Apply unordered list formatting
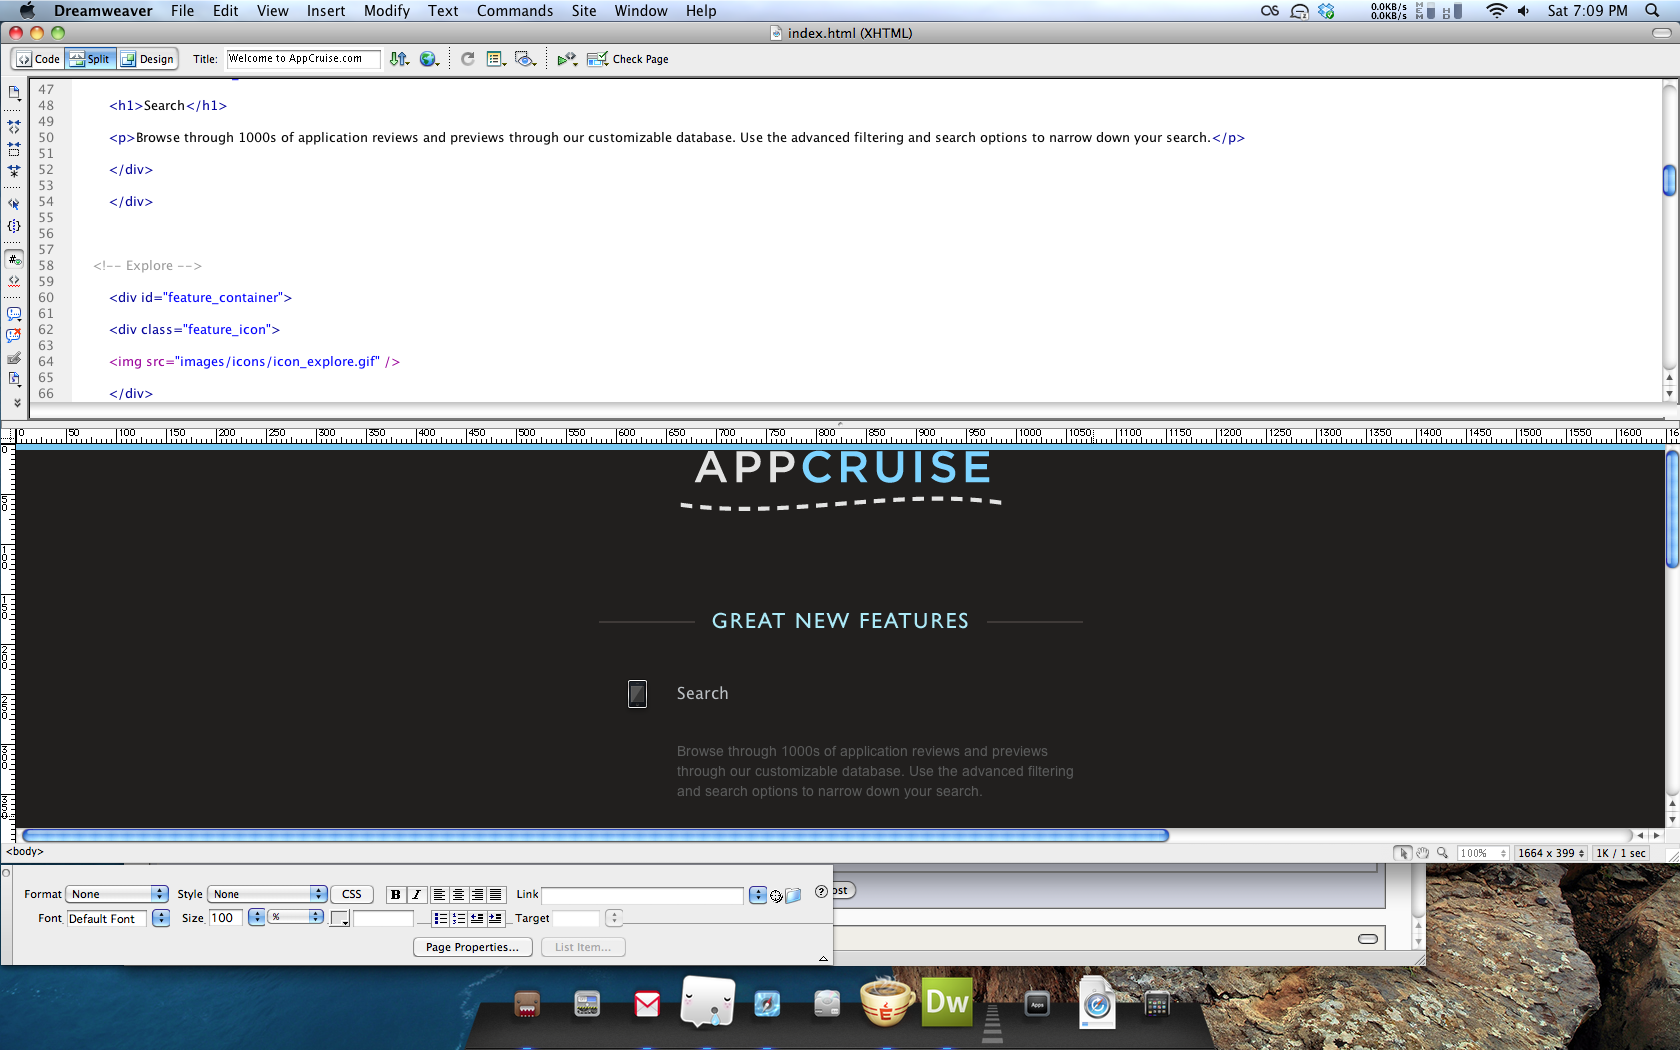The height and width of the screenshot is (1050, 1680). click(x=440, y=918)
